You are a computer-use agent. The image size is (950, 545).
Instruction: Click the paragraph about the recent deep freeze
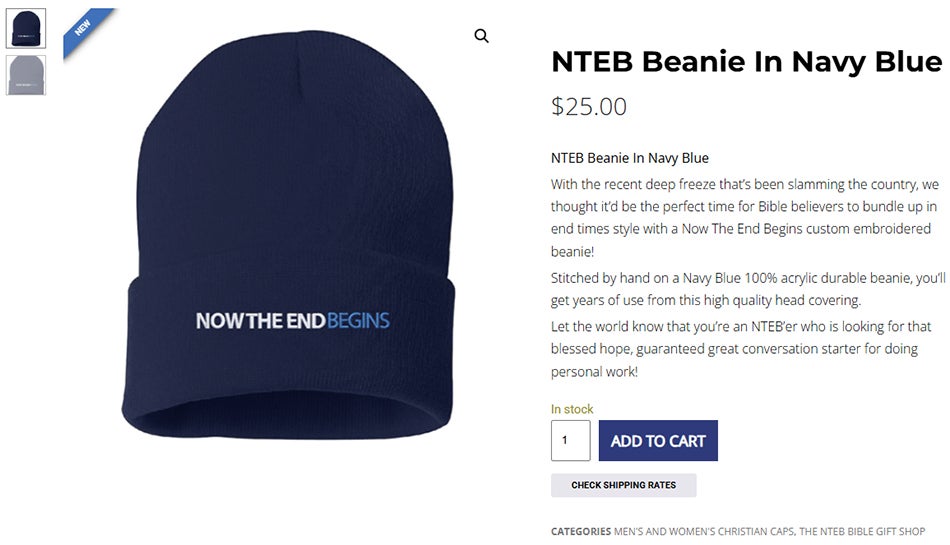[745, 218]
